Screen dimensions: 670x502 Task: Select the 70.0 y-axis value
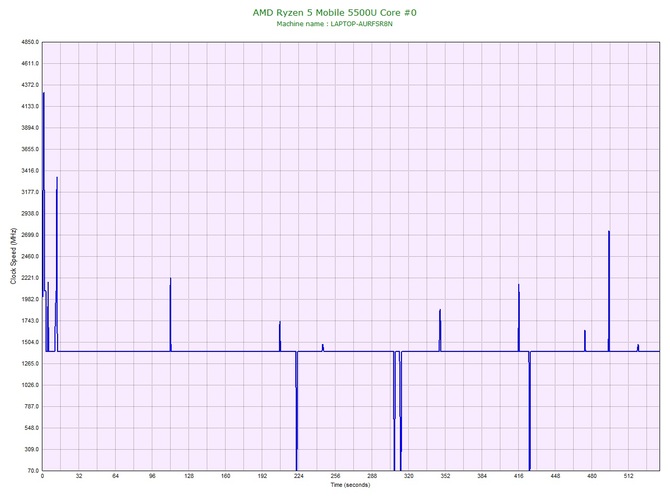(33, 470)
